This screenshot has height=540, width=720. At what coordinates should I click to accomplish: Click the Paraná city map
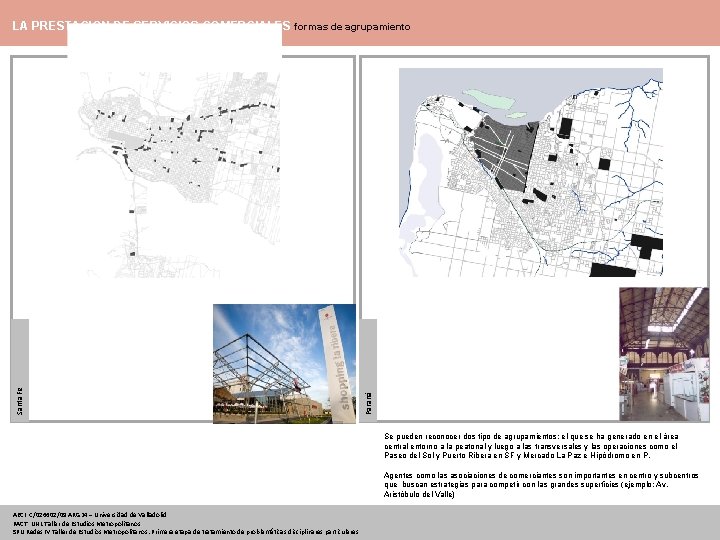(531, 172)
